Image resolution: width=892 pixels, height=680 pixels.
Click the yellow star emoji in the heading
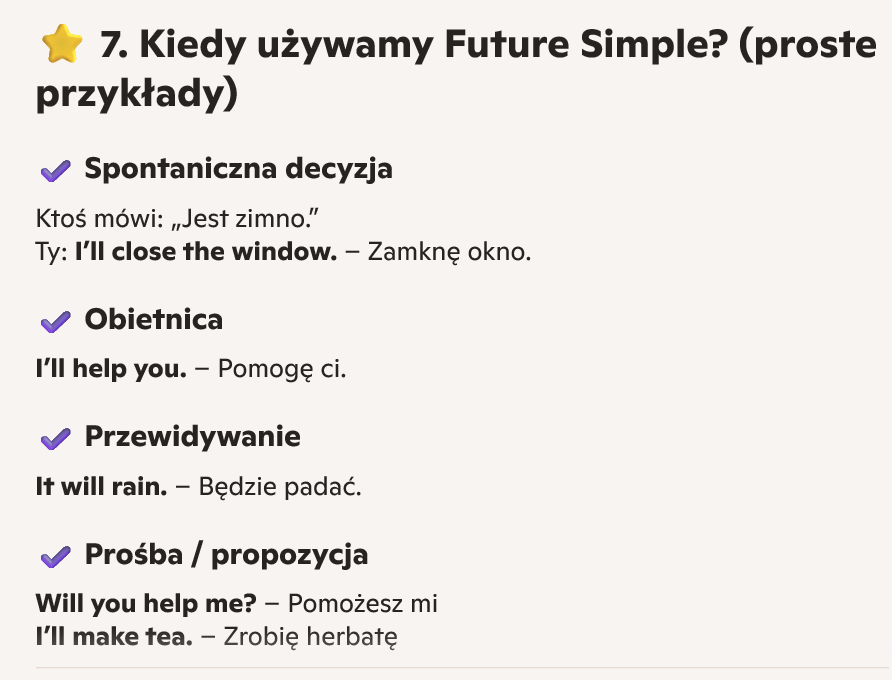coord(60,46)
